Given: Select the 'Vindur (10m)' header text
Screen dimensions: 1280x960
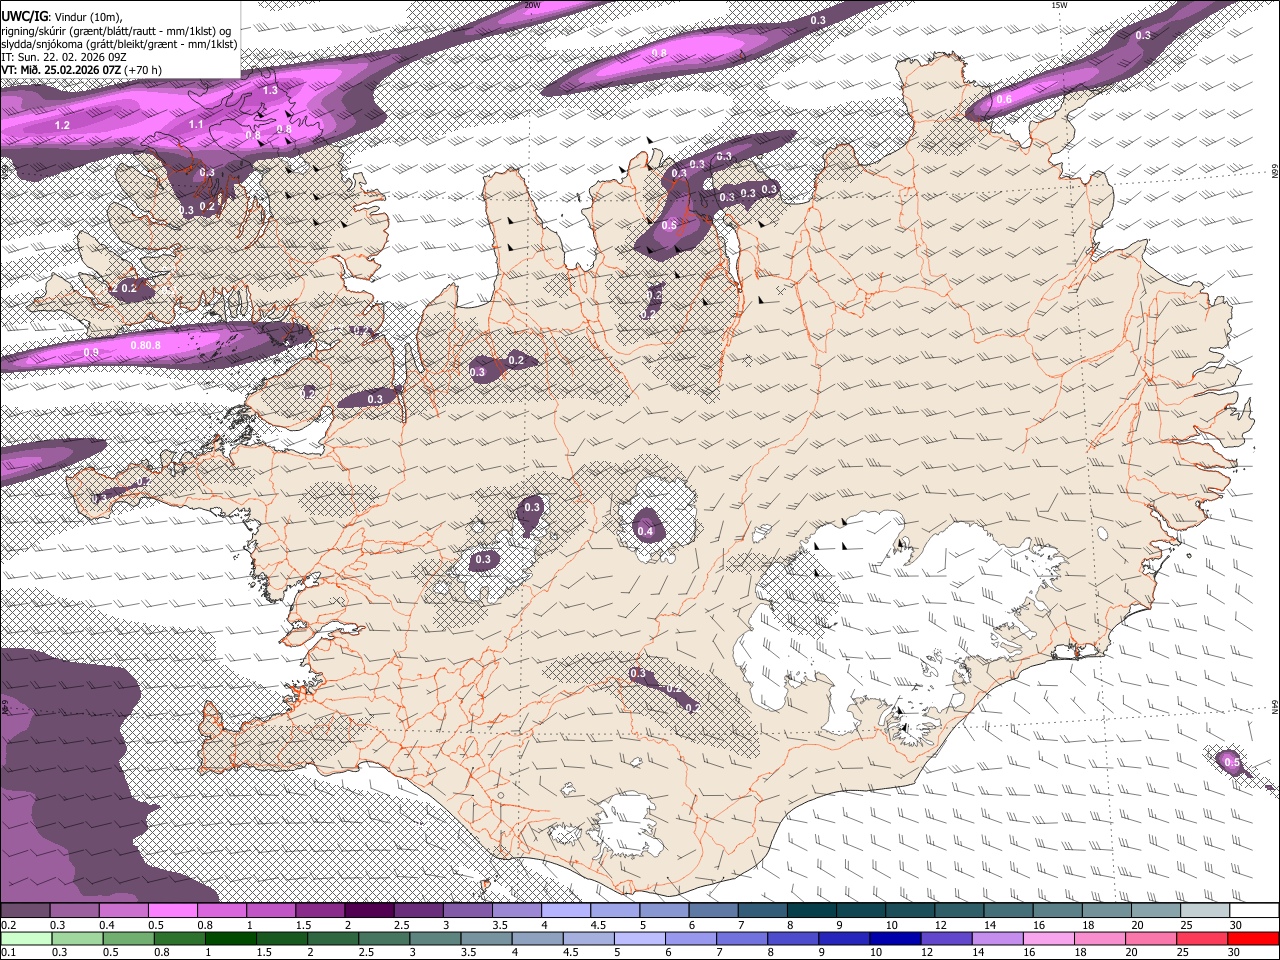Looking at the screenshot, I should pyautogui.click(x=89, y=16).
